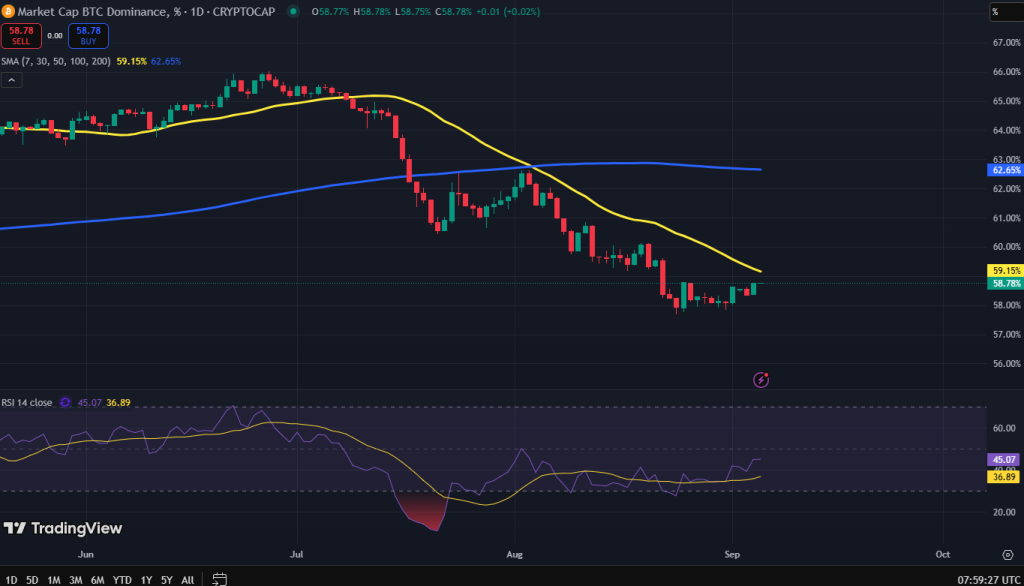This screenshot has height=586, width=1024.
Task: Switch to the 1M timeframe
Action: [53, 579]
